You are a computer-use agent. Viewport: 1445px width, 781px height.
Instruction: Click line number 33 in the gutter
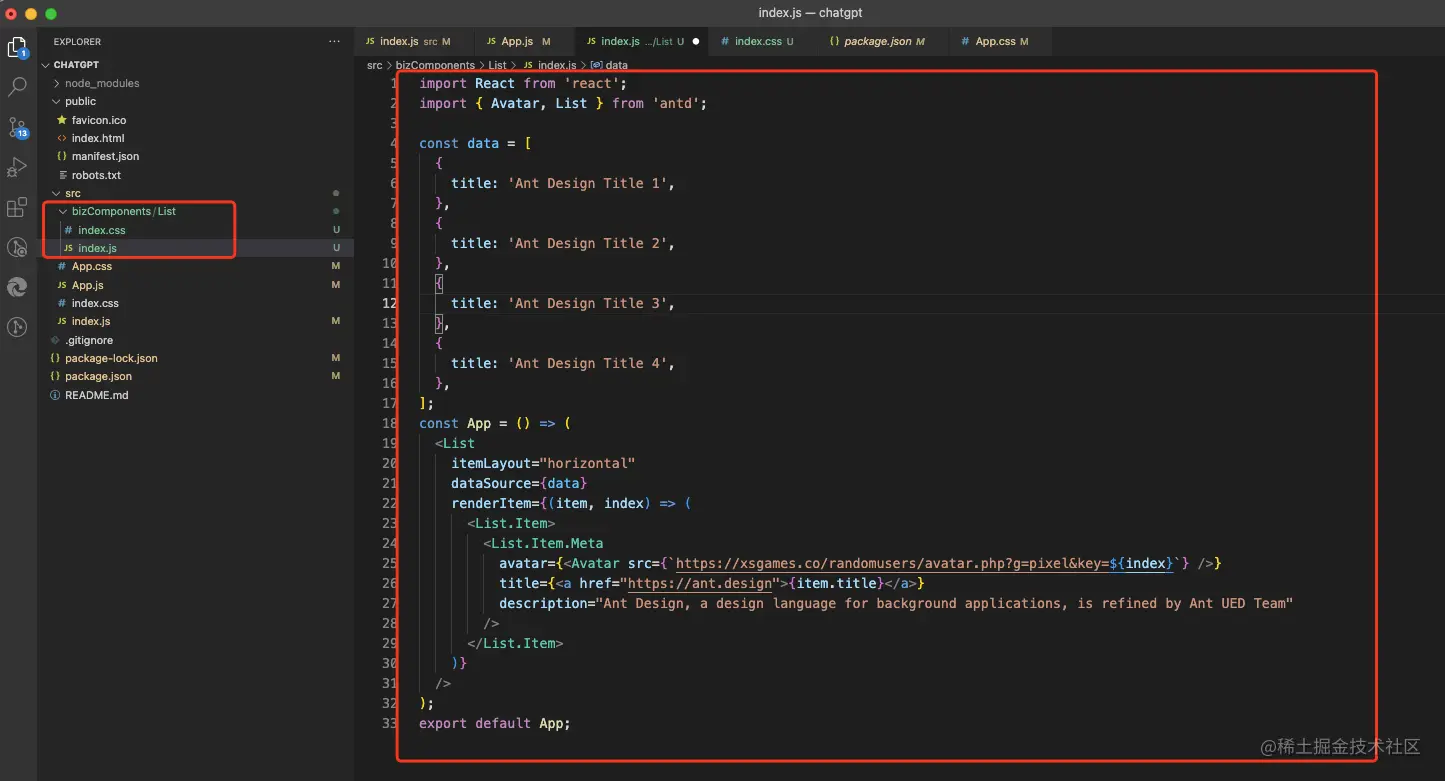[390, 723]
